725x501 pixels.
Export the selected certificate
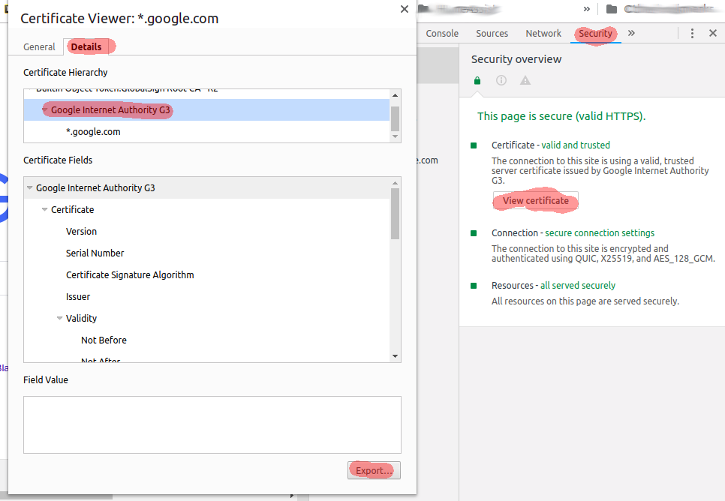(374, 470)
